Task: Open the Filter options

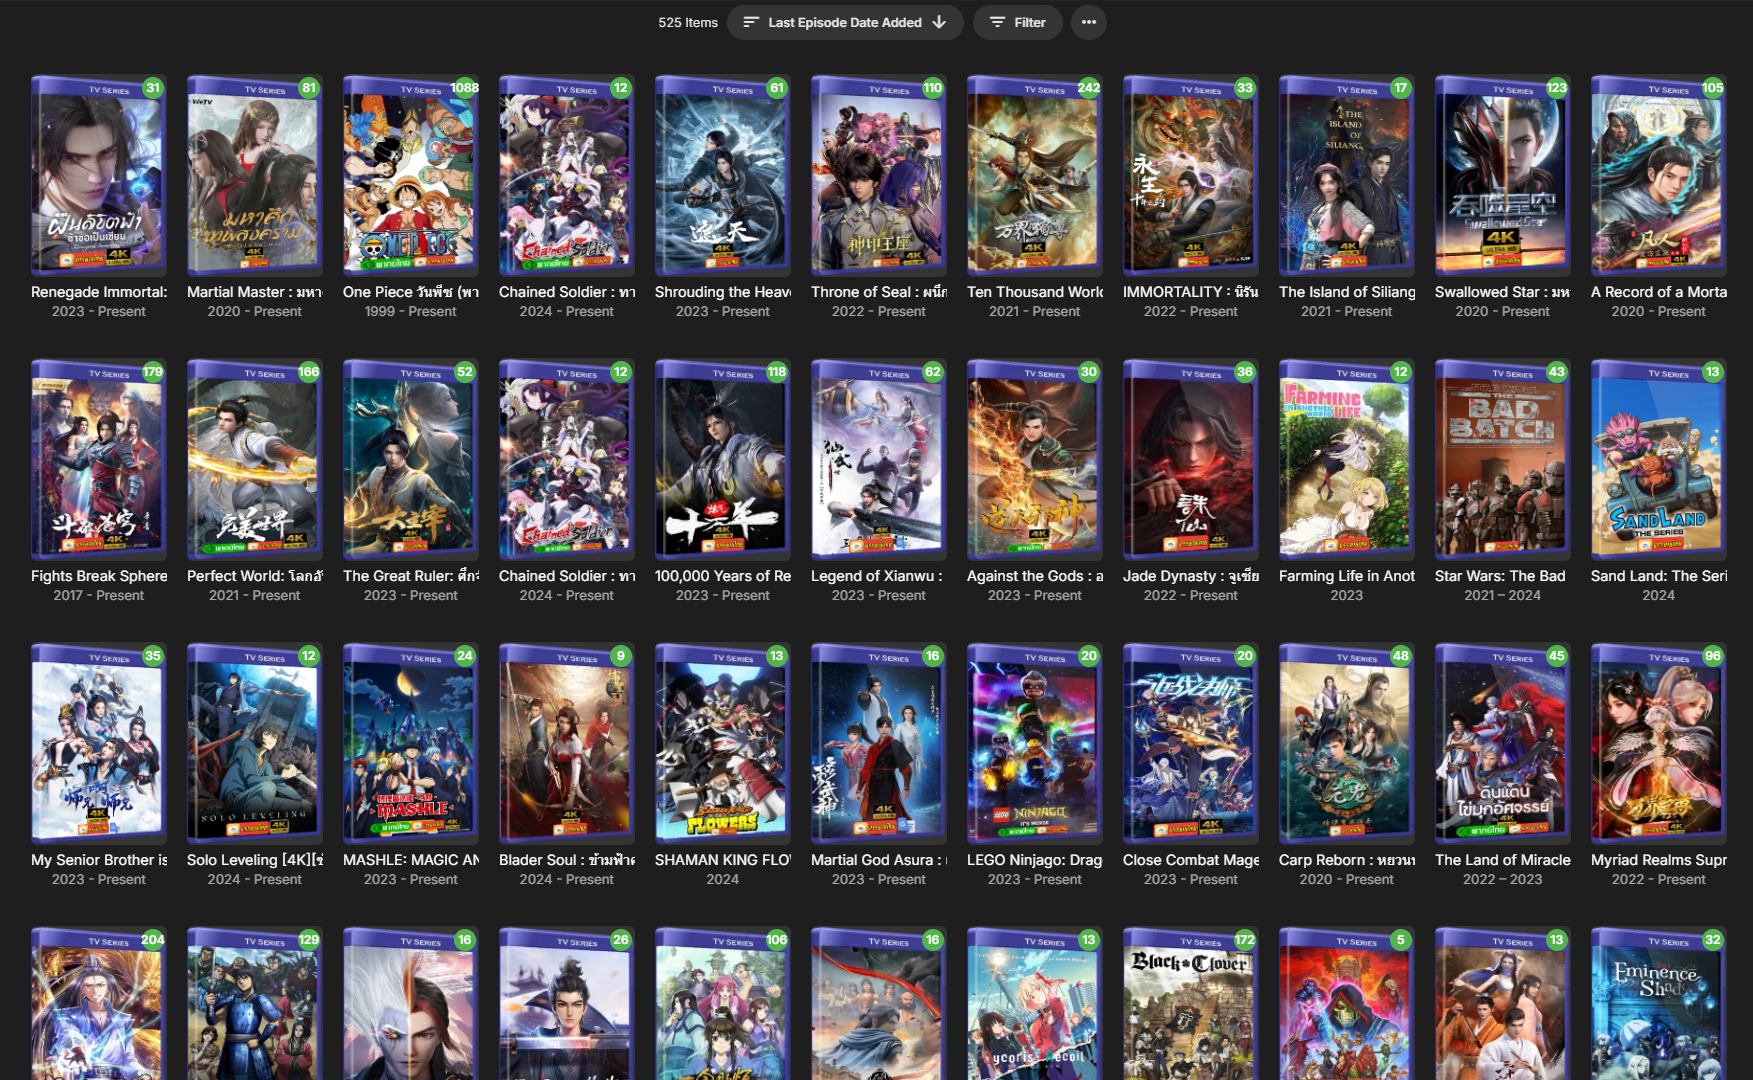Action: 1017,22
